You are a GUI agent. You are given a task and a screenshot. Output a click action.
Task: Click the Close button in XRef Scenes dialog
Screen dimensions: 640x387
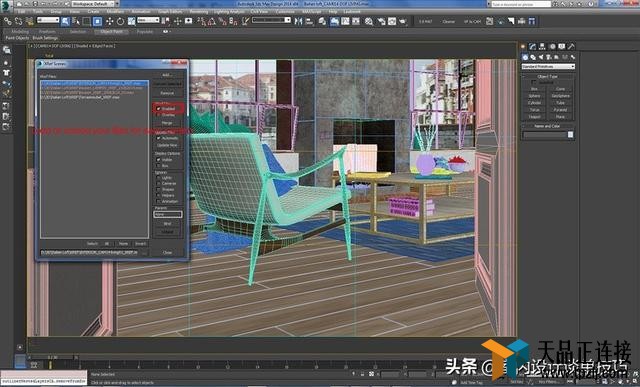[x=167, y=253]
